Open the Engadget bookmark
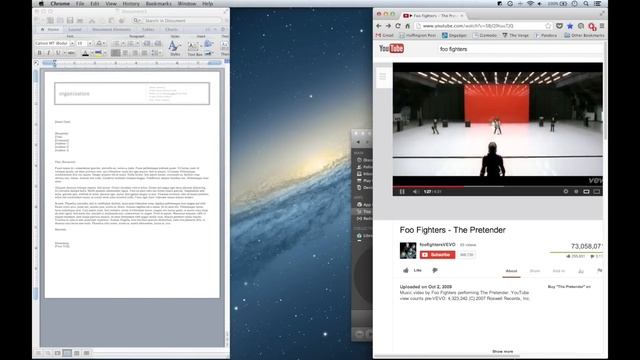The width and height of the screenshot is (640, 360). (x=454, y=36)
